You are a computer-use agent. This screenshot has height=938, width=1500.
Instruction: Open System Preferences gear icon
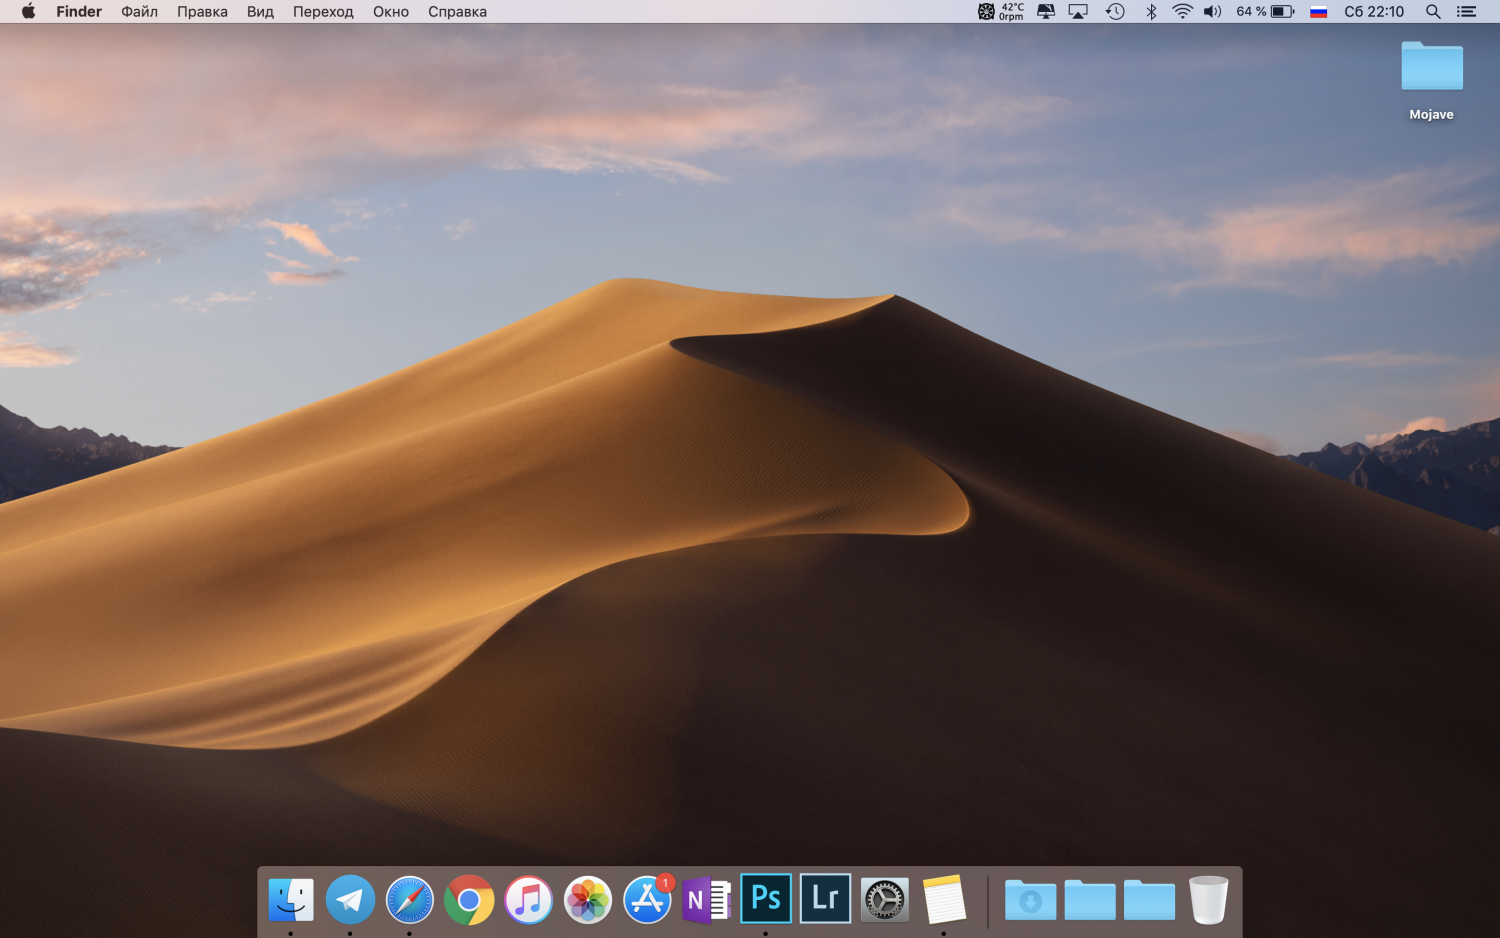[885, 899]
